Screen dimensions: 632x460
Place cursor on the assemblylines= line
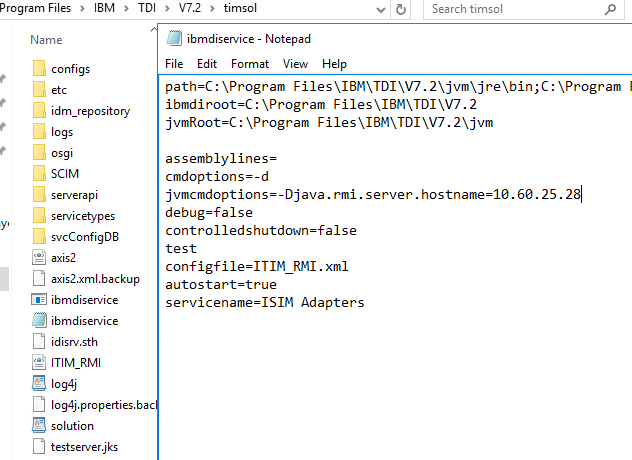pos(221,158)
